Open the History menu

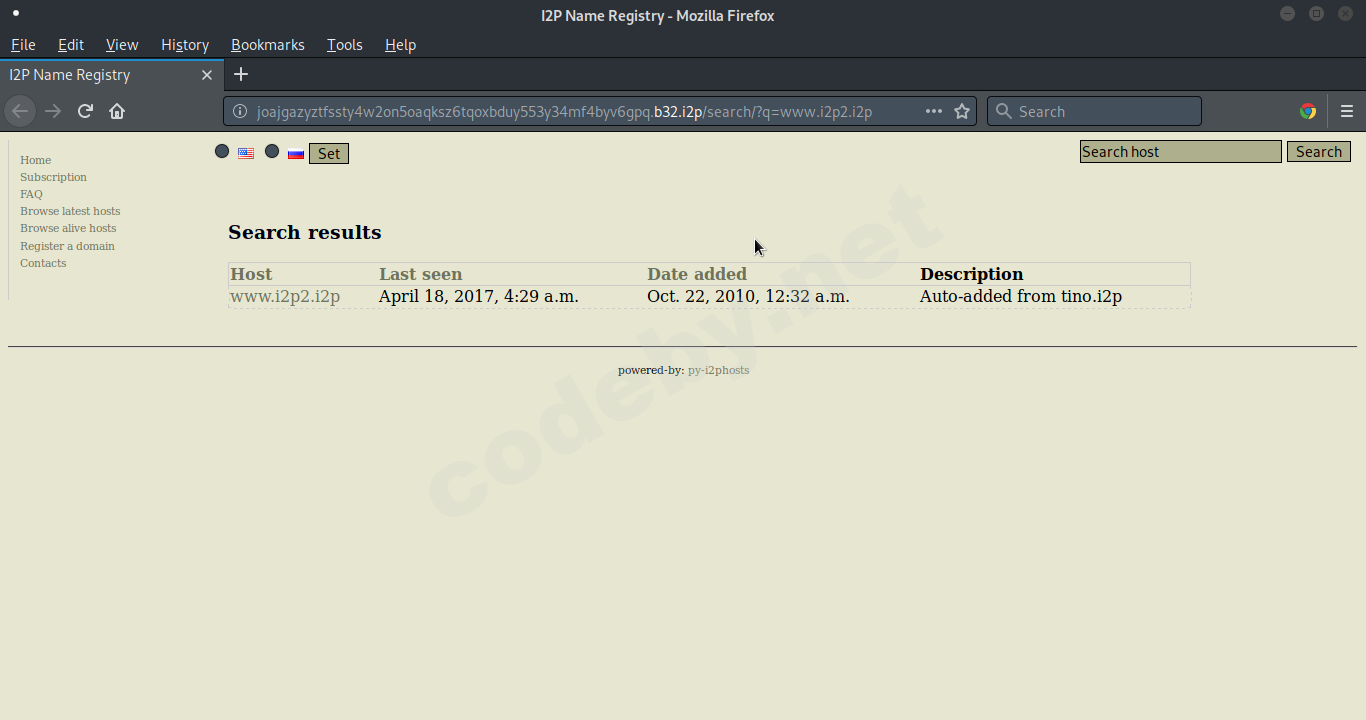click(185, 45)
